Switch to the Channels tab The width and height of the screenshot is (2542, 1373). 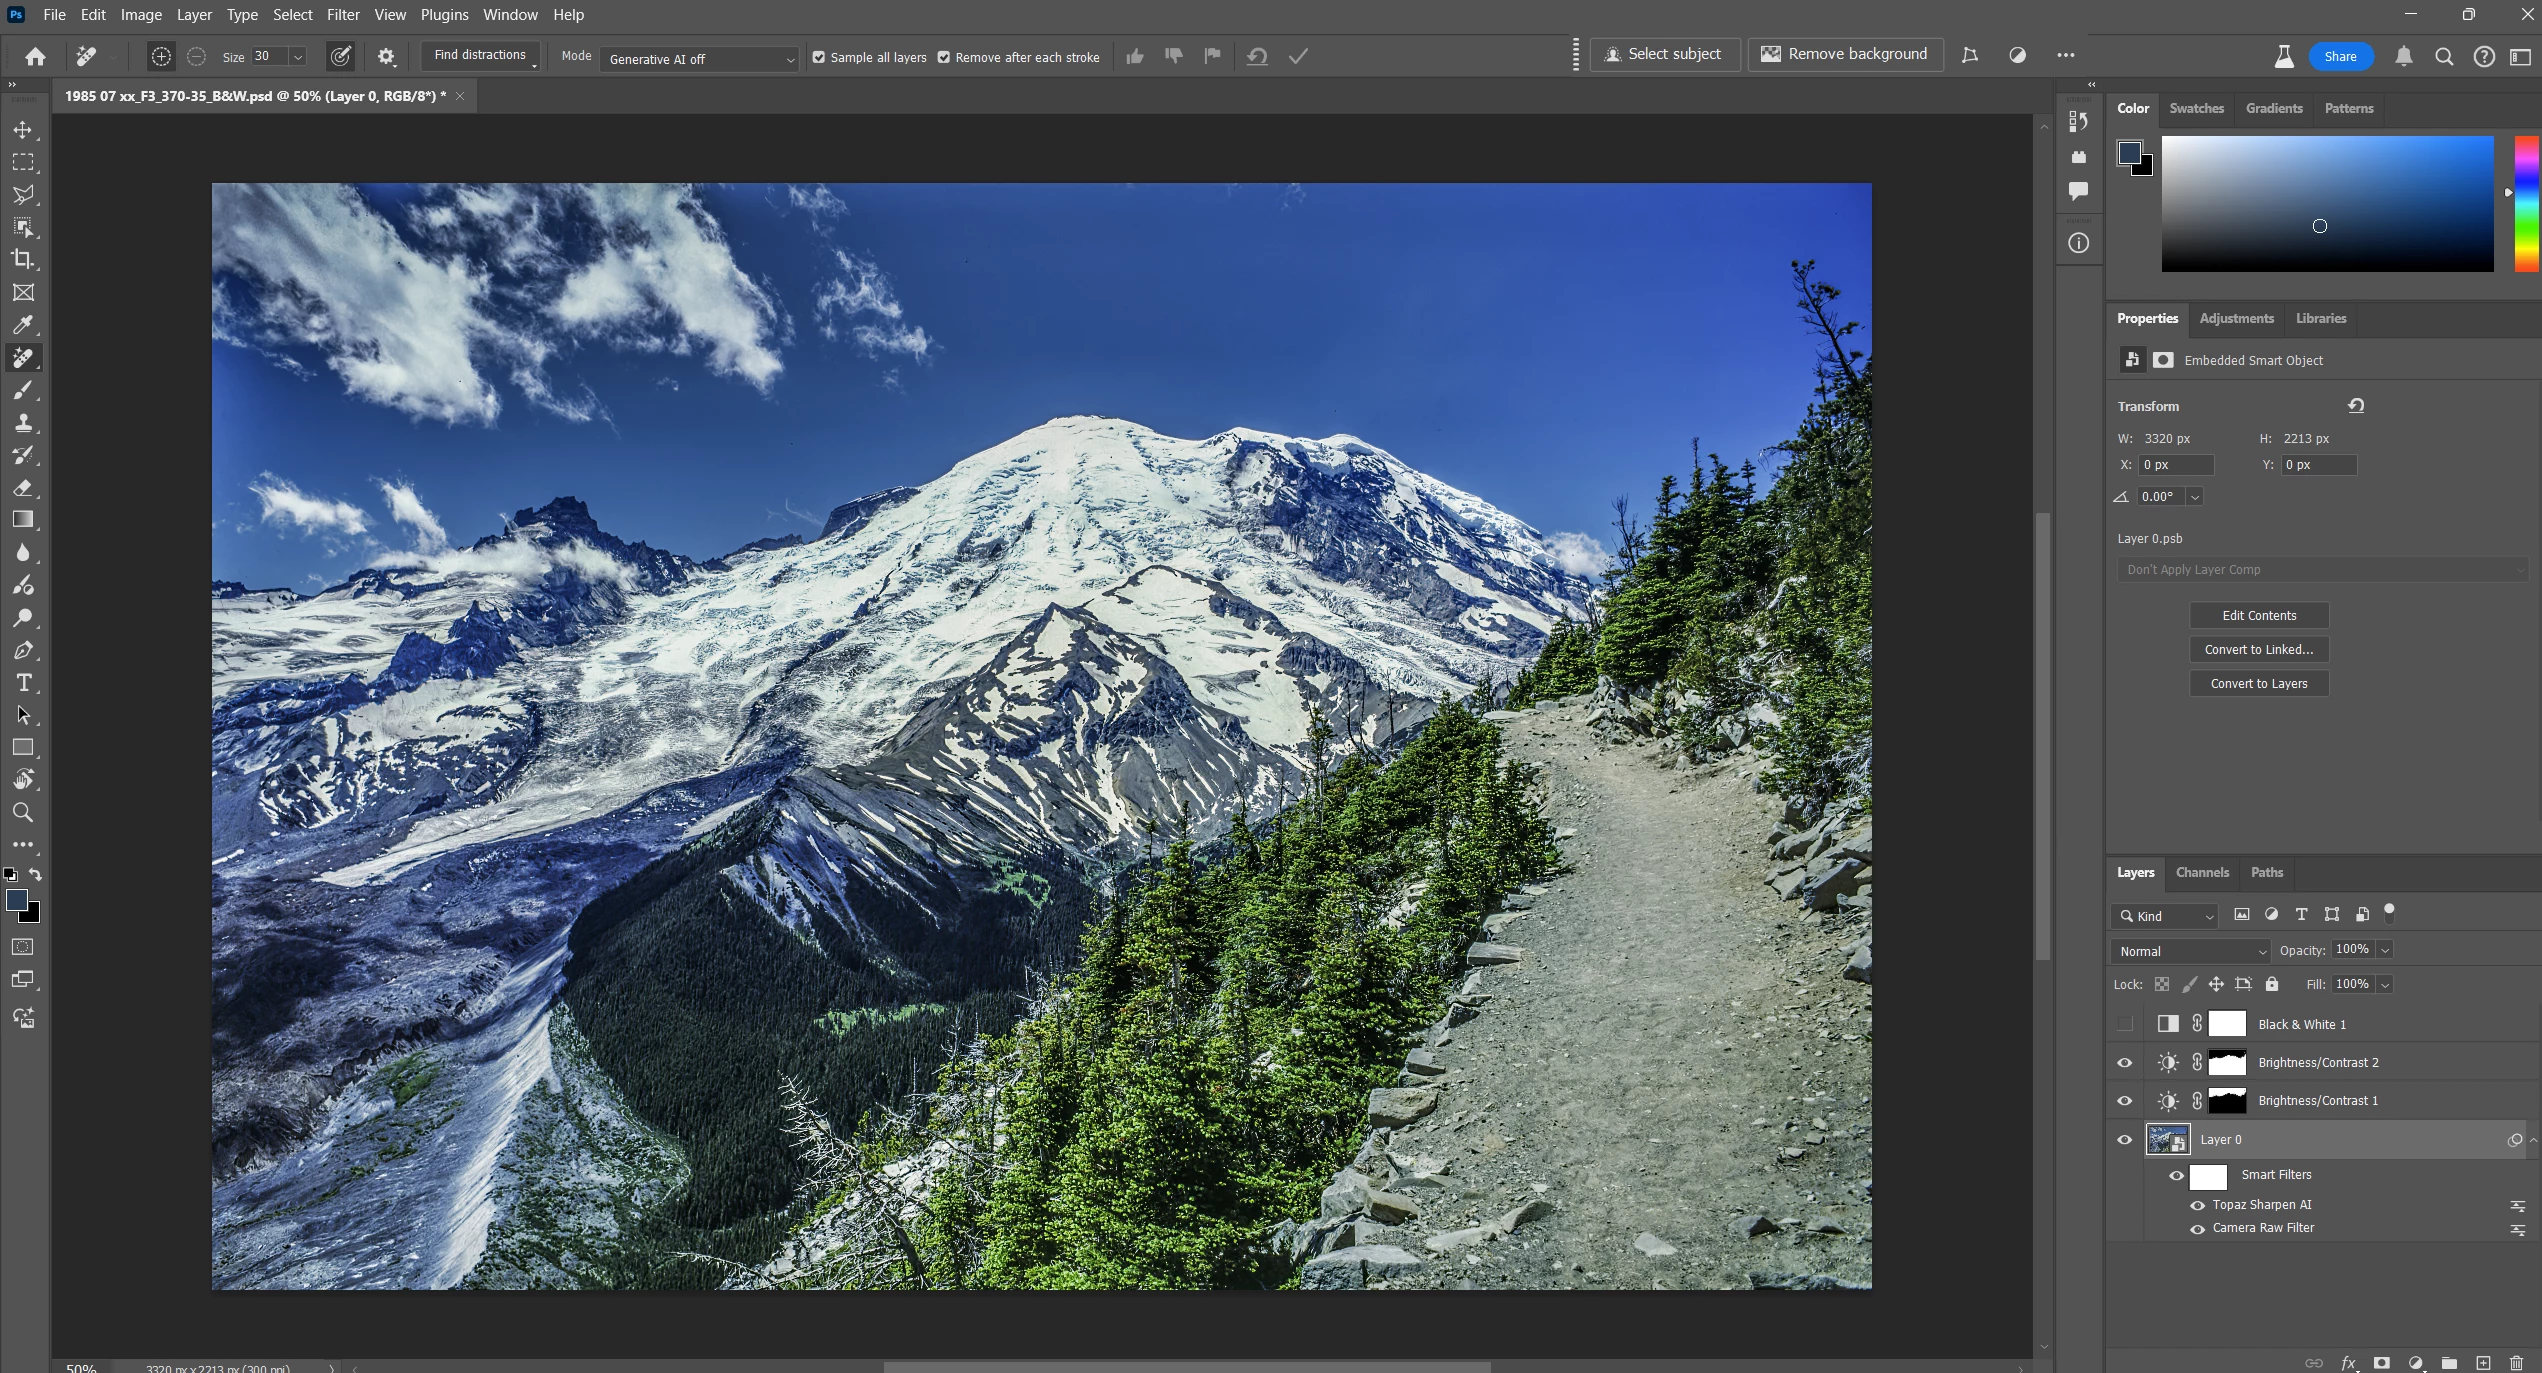click(2202, 872)
